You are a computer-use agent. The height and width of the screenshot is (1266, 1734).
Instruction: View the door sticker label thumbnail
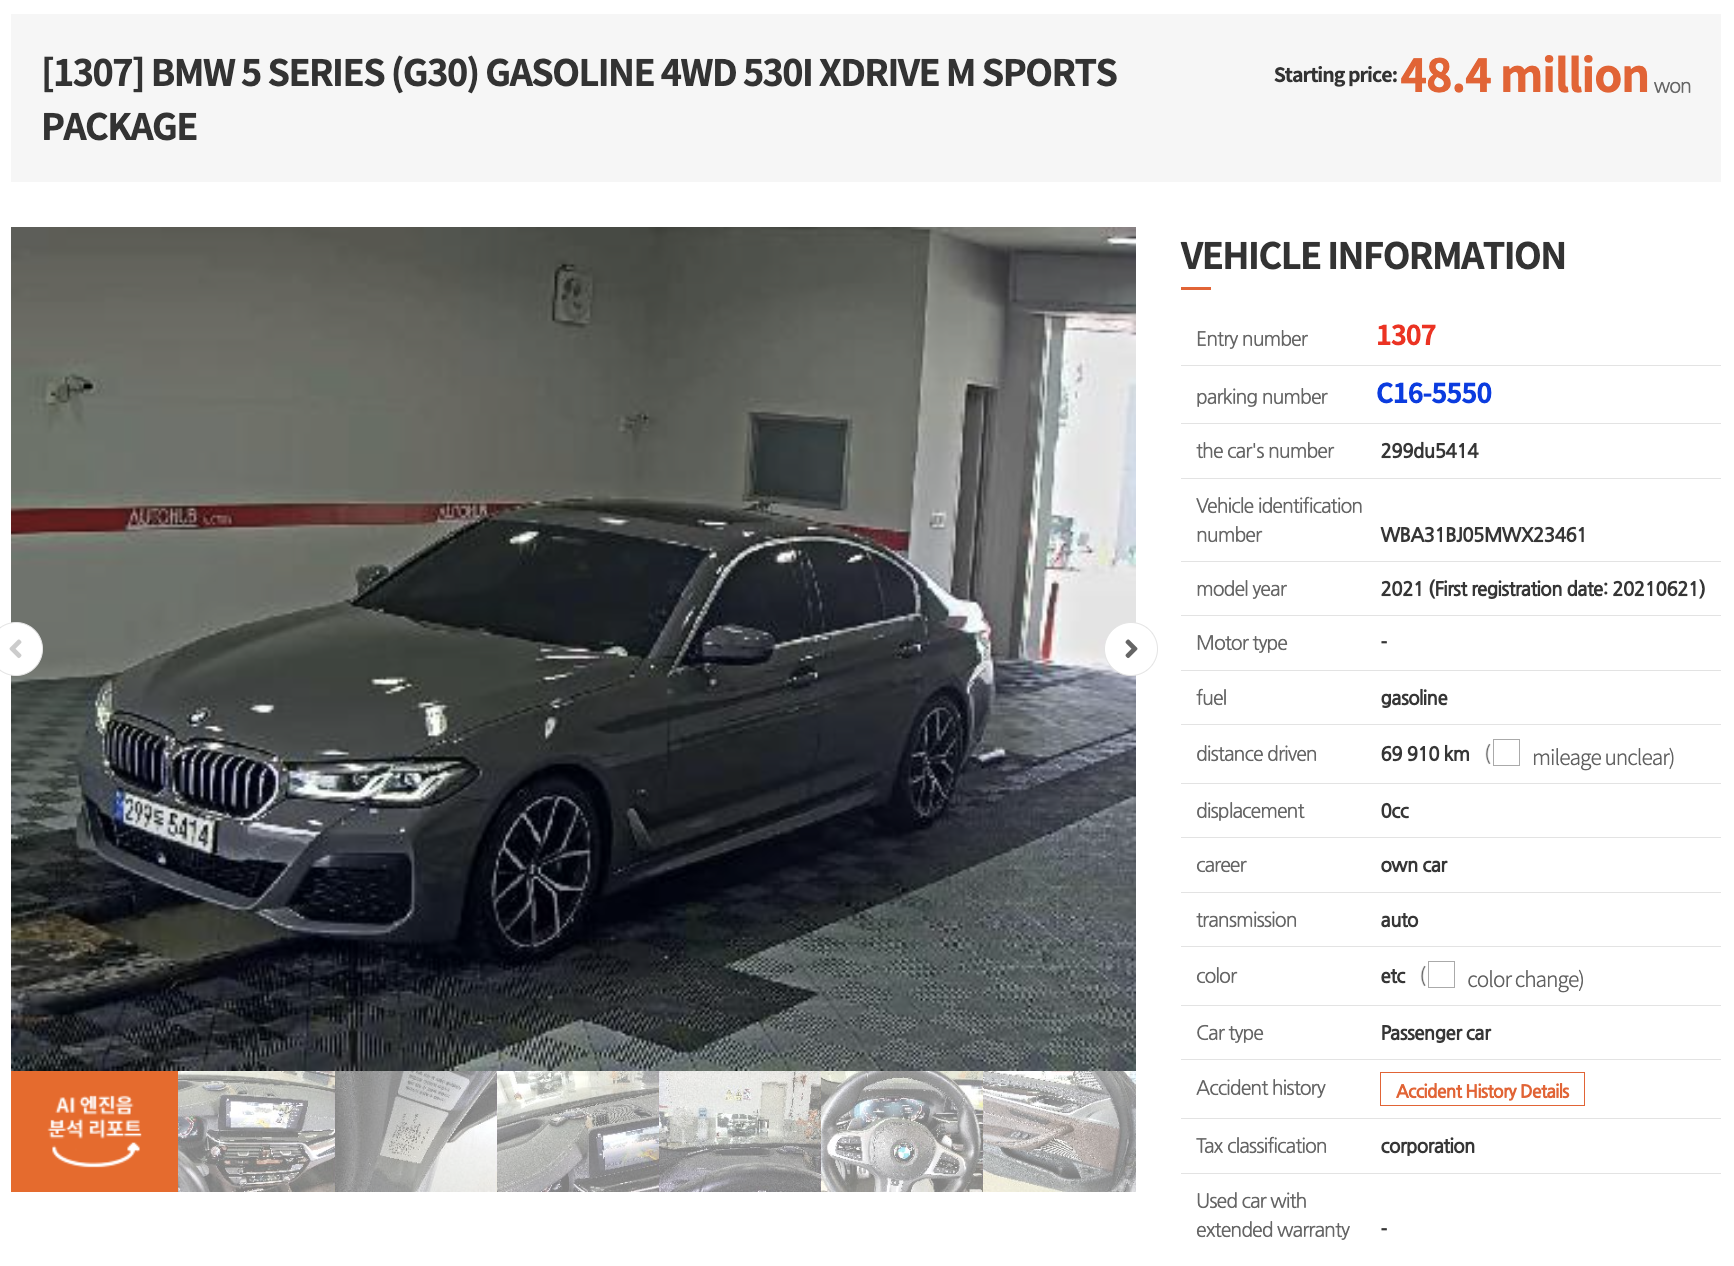tap(416, 1131)
